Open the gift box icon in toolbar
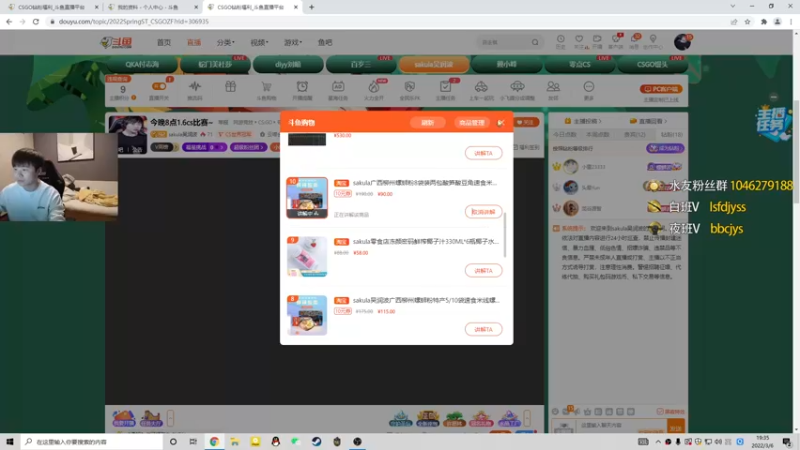This screenshot has width=800, height=450. click(x=231, y=87)
